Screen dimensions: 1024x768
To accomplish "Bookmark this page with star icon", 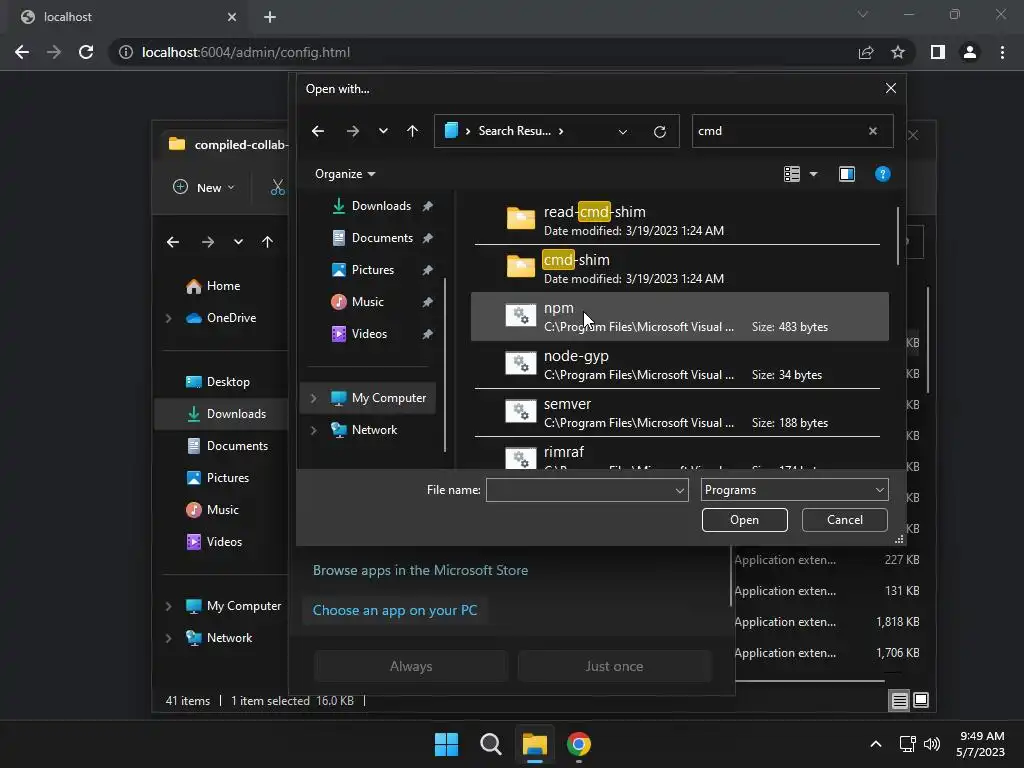I will point(898,52).
